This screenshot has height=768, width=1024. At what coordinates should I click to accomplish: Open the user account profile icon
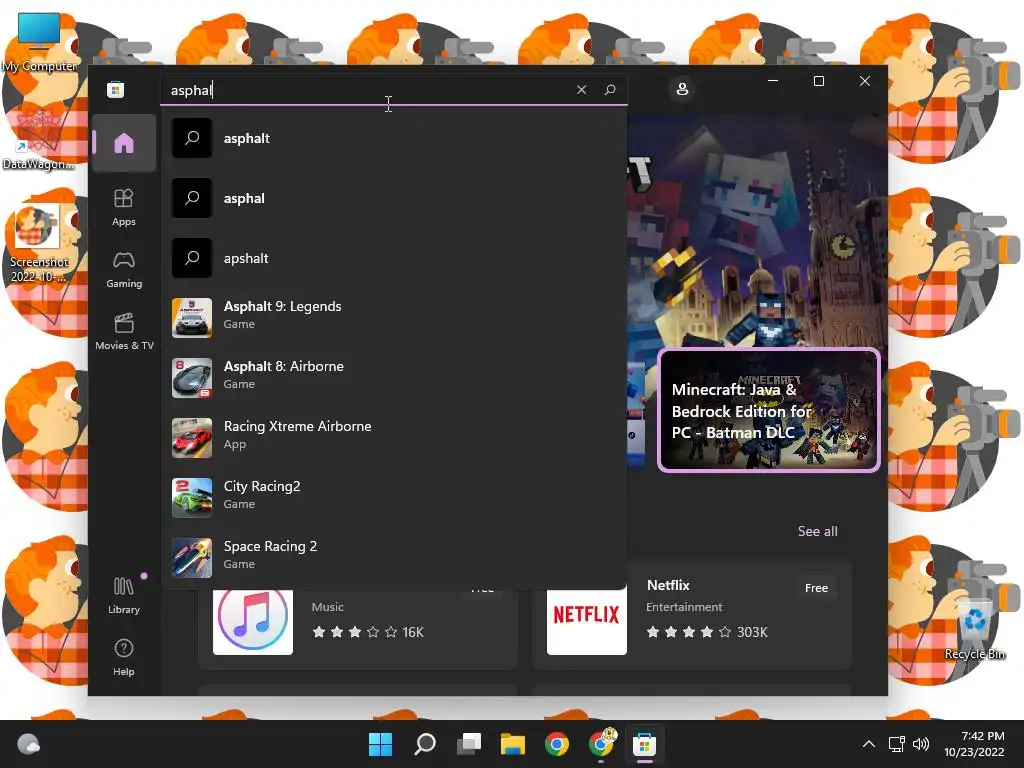(x=682, y=89)
